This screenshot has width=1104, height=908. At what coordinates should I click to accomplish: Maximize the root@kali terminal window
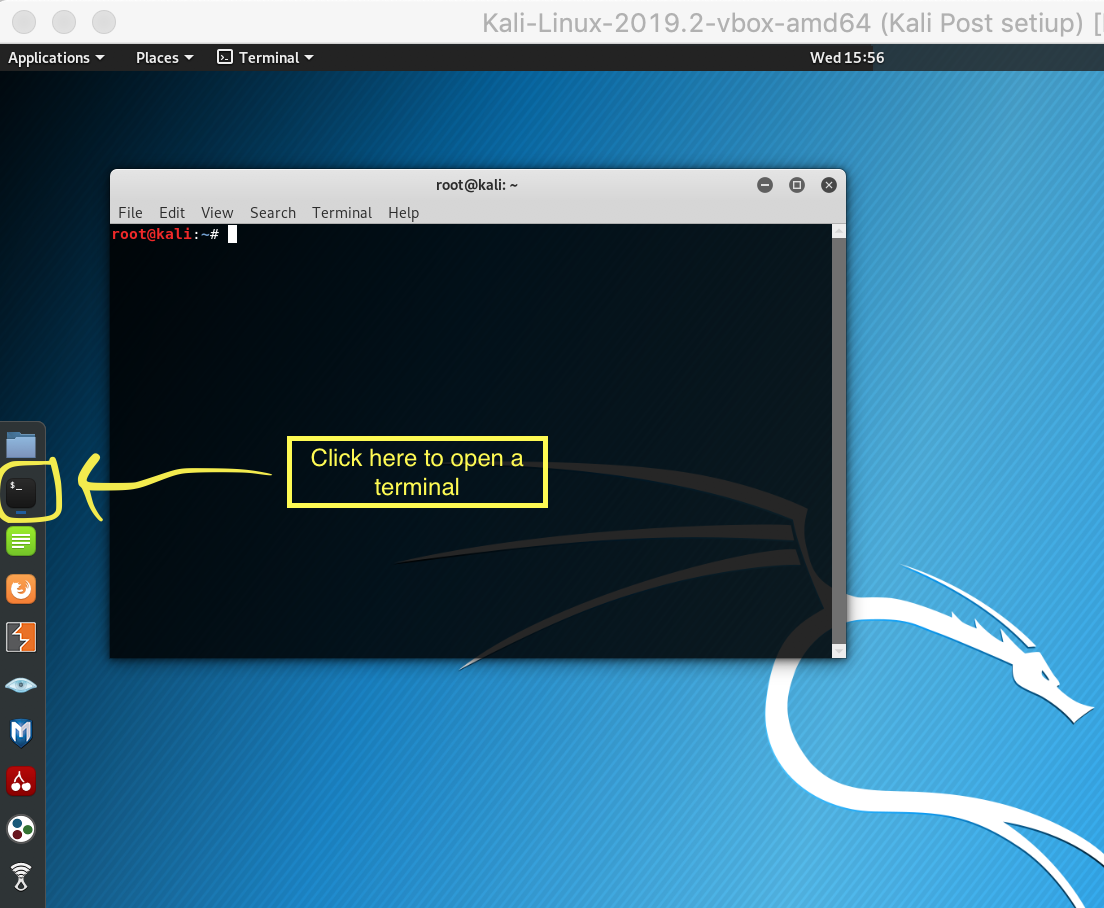[x=797, y=185]
